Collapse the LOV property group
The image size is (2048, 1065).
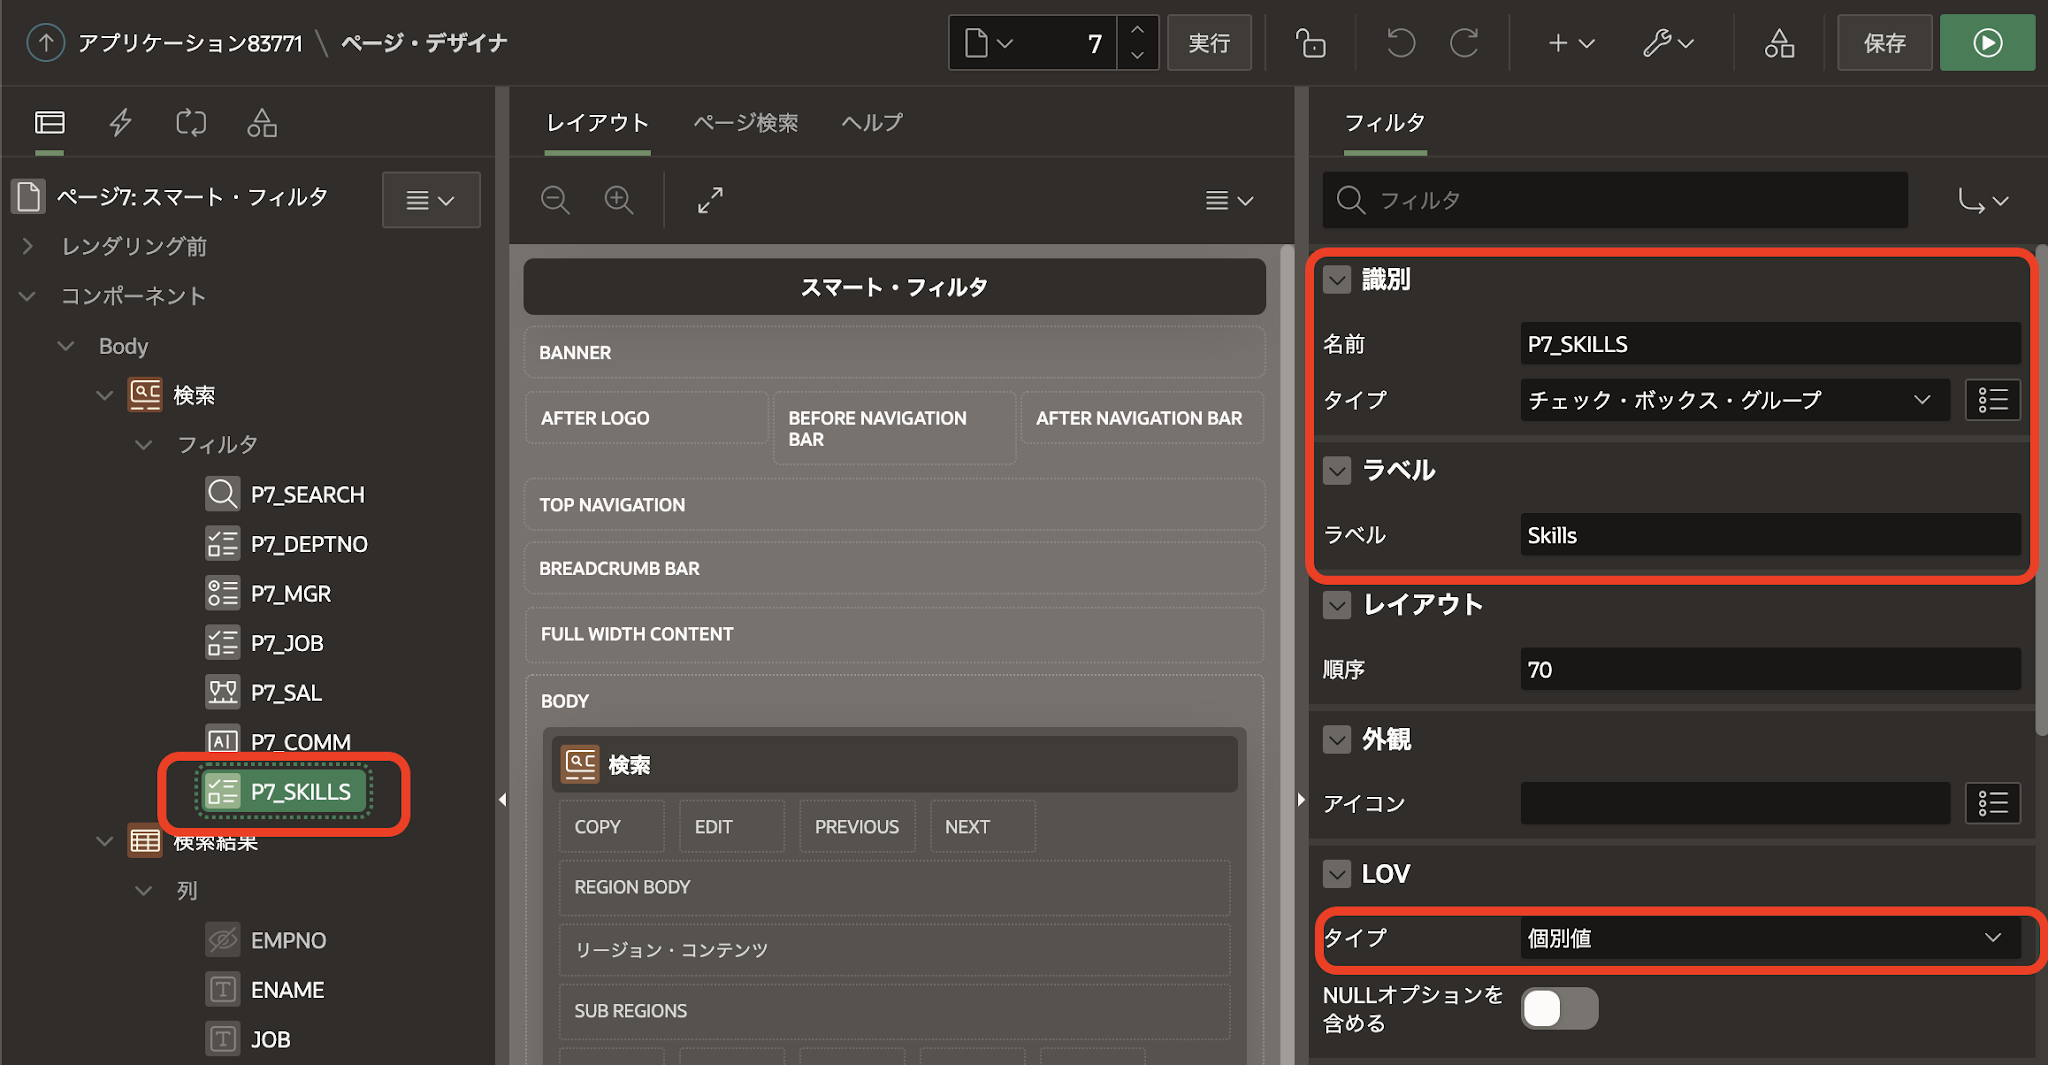(1337, 874)
